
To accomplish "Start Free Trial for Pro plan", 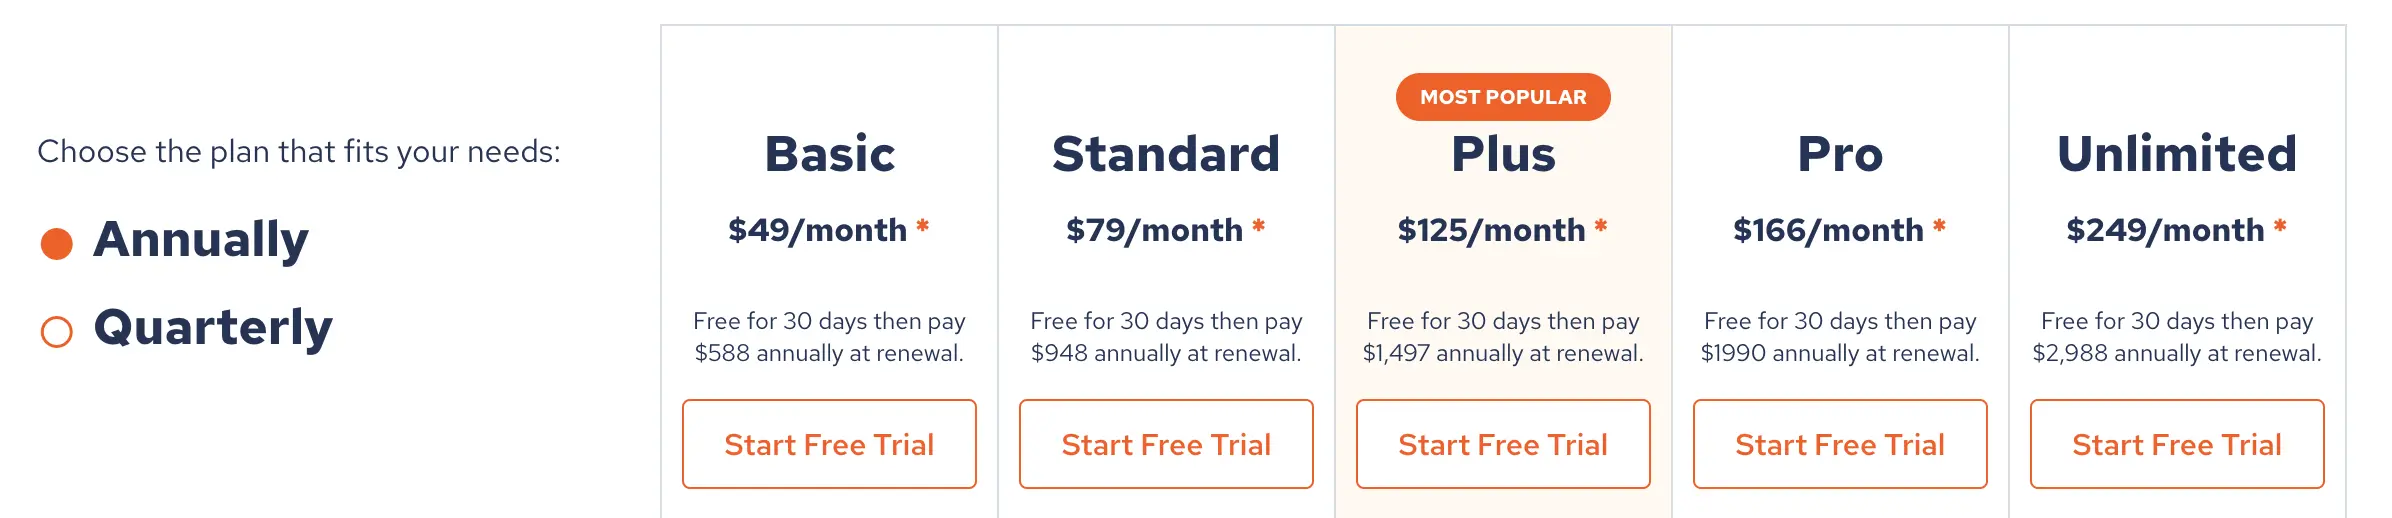I will coord(1840,444).
